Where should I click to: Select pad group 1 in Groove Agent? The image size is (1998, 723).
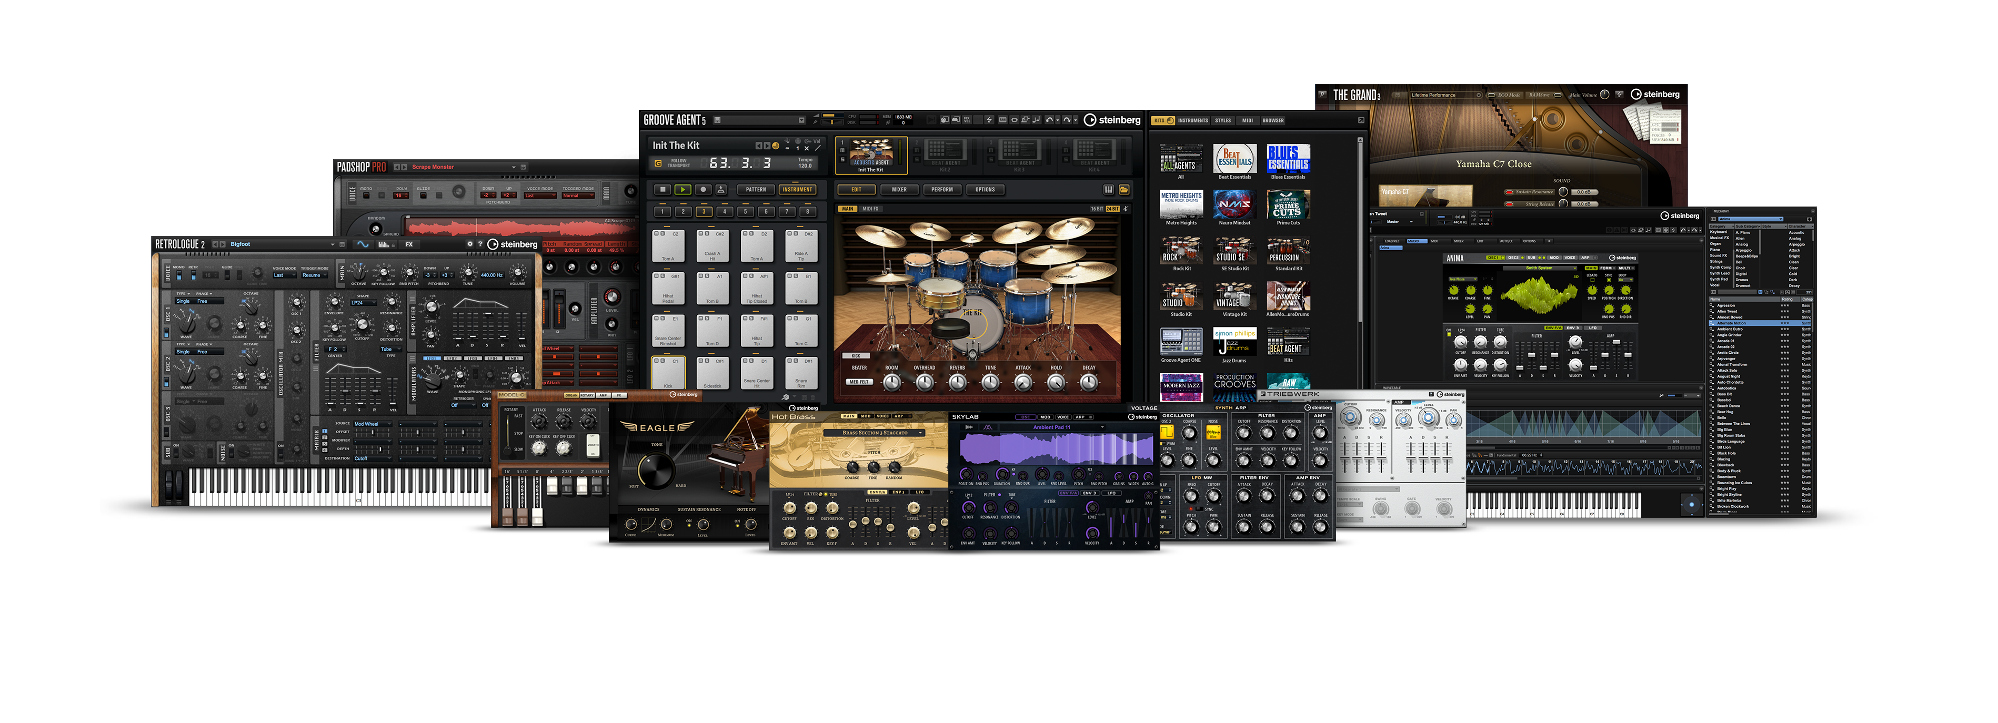[662, 212]
